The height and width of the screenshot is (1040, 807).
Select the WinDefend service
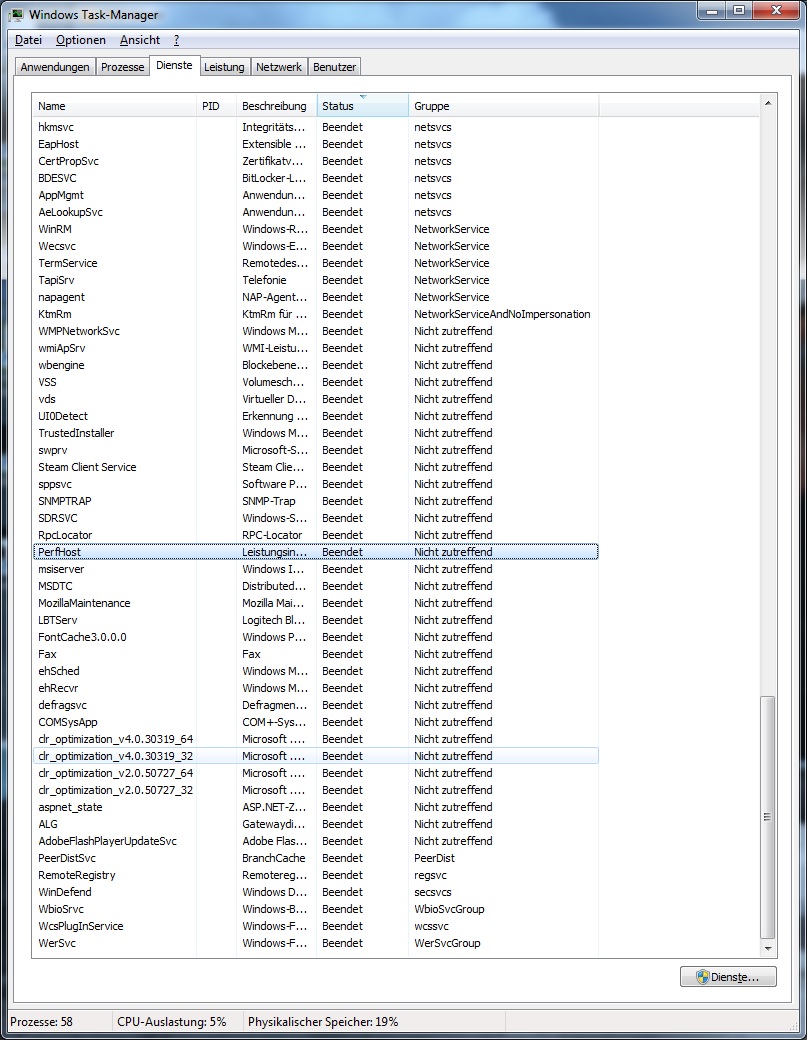(316, 892)
